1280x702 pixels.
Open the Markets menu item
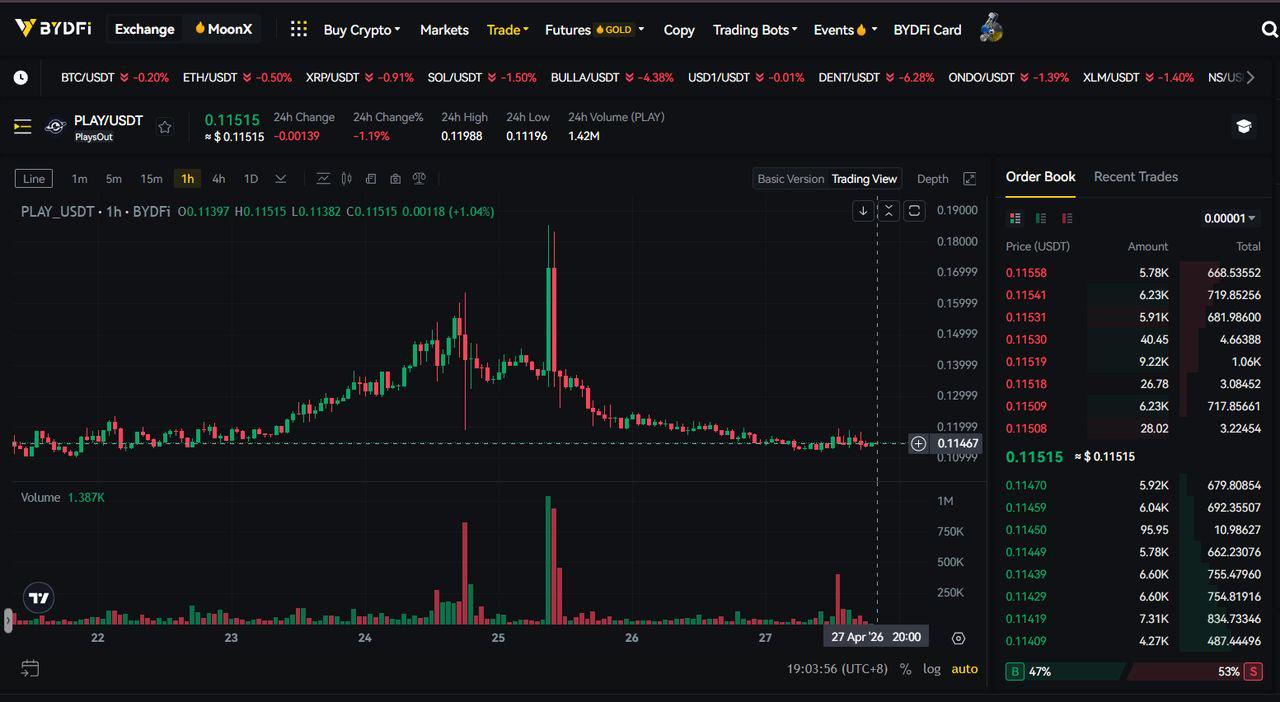point(444,30)
